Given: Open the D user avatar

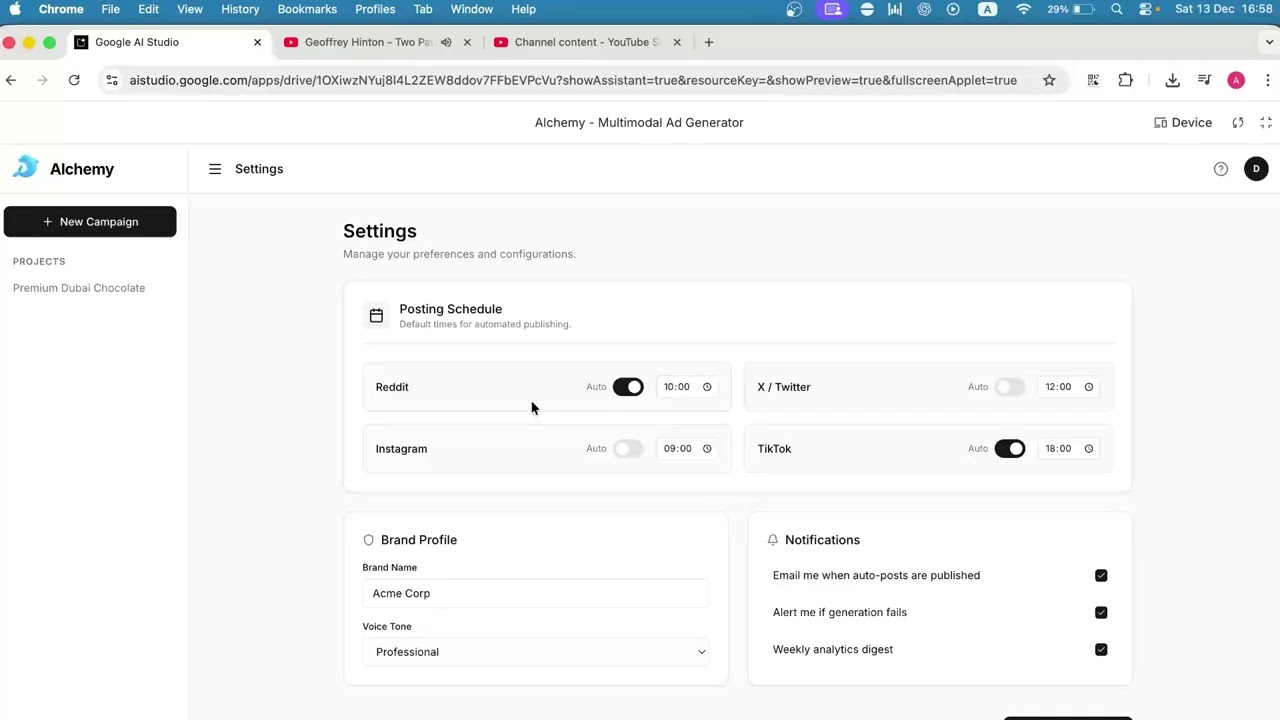Looking at the screenshot, I should [x=1256, y=169].
